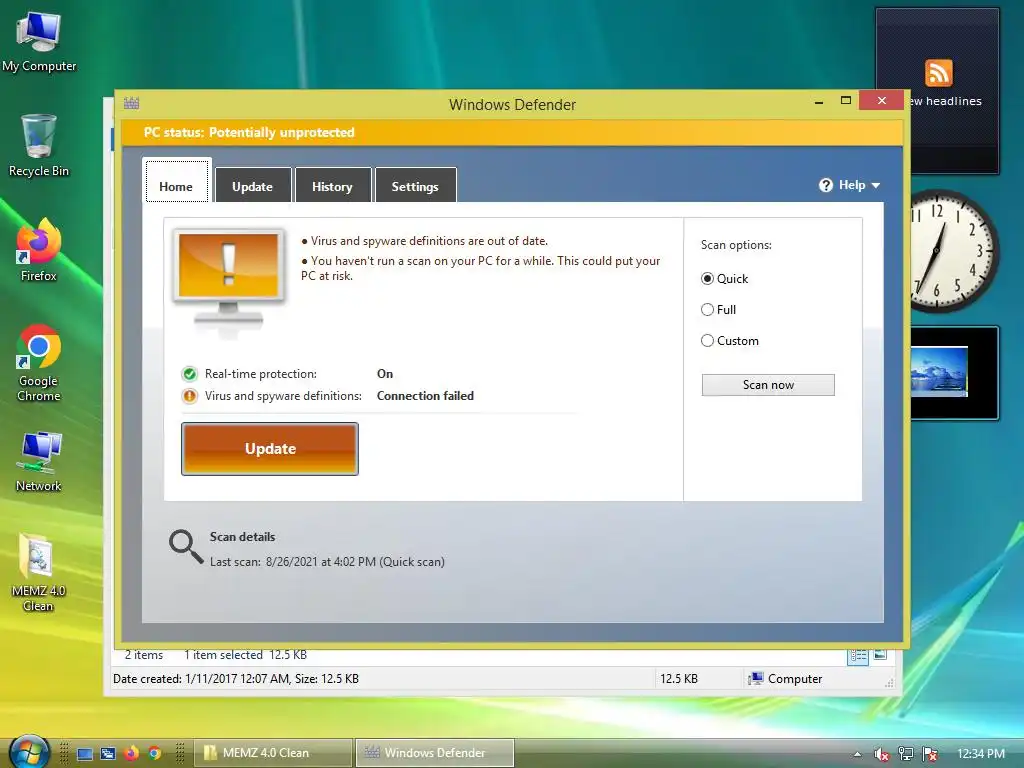Switch to the Settings tab
This screenshot has height=768, width=1024.
tap(415, 185)
